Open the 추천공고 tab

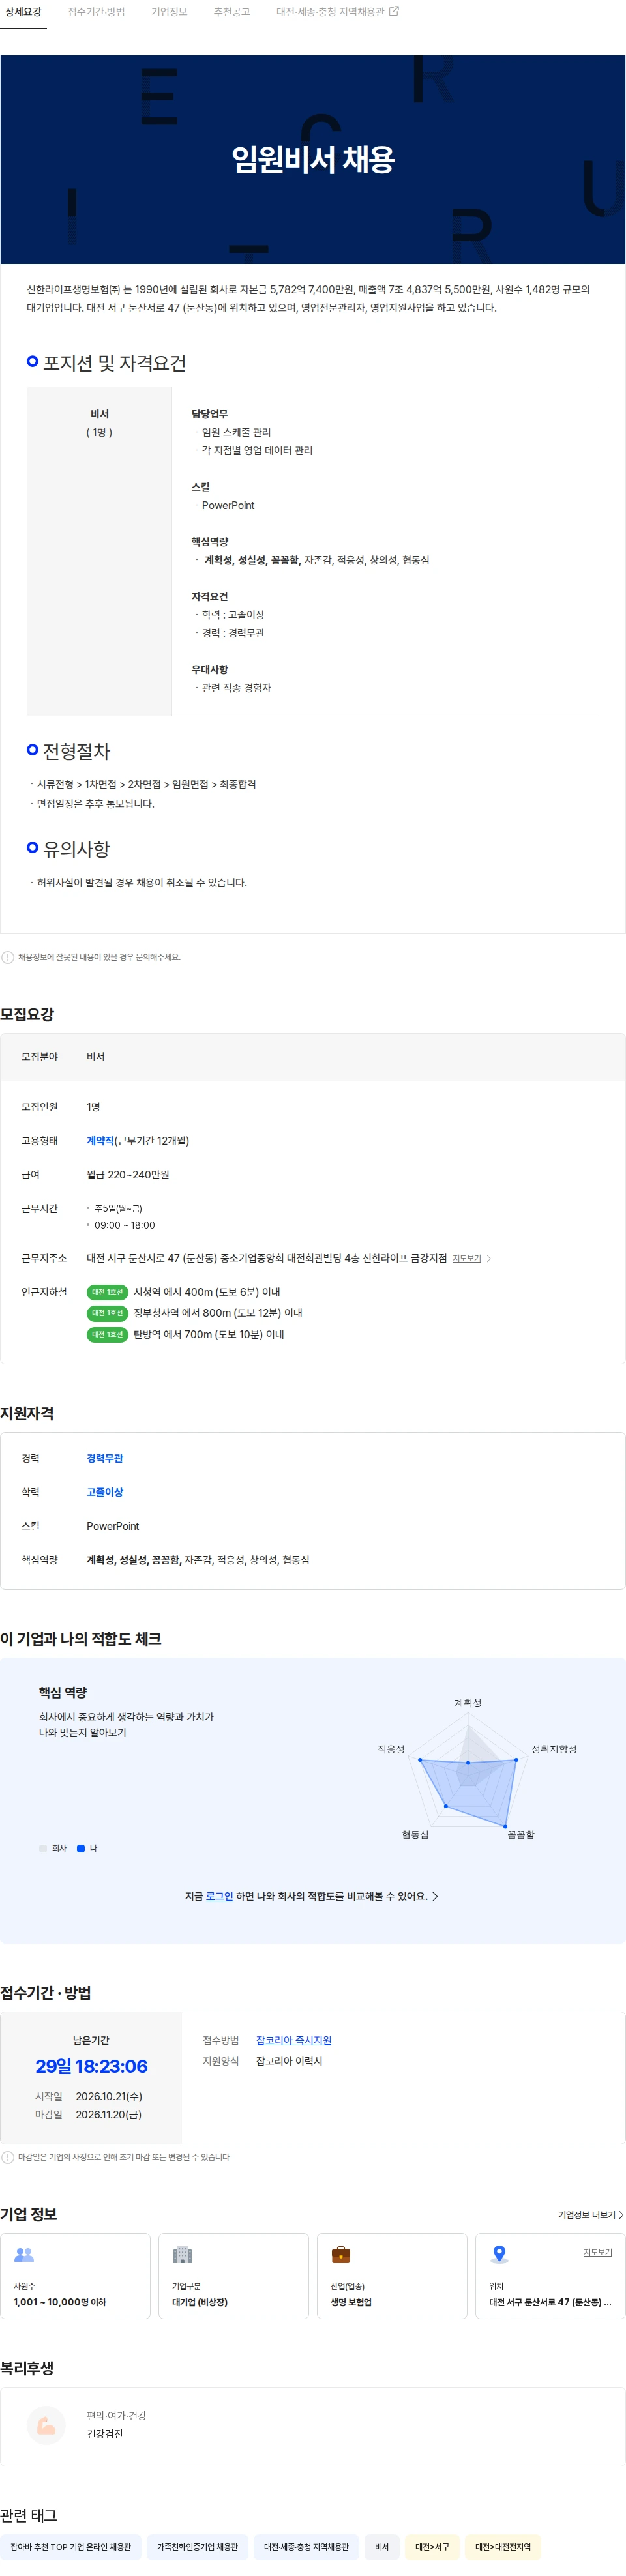(231, 12)
